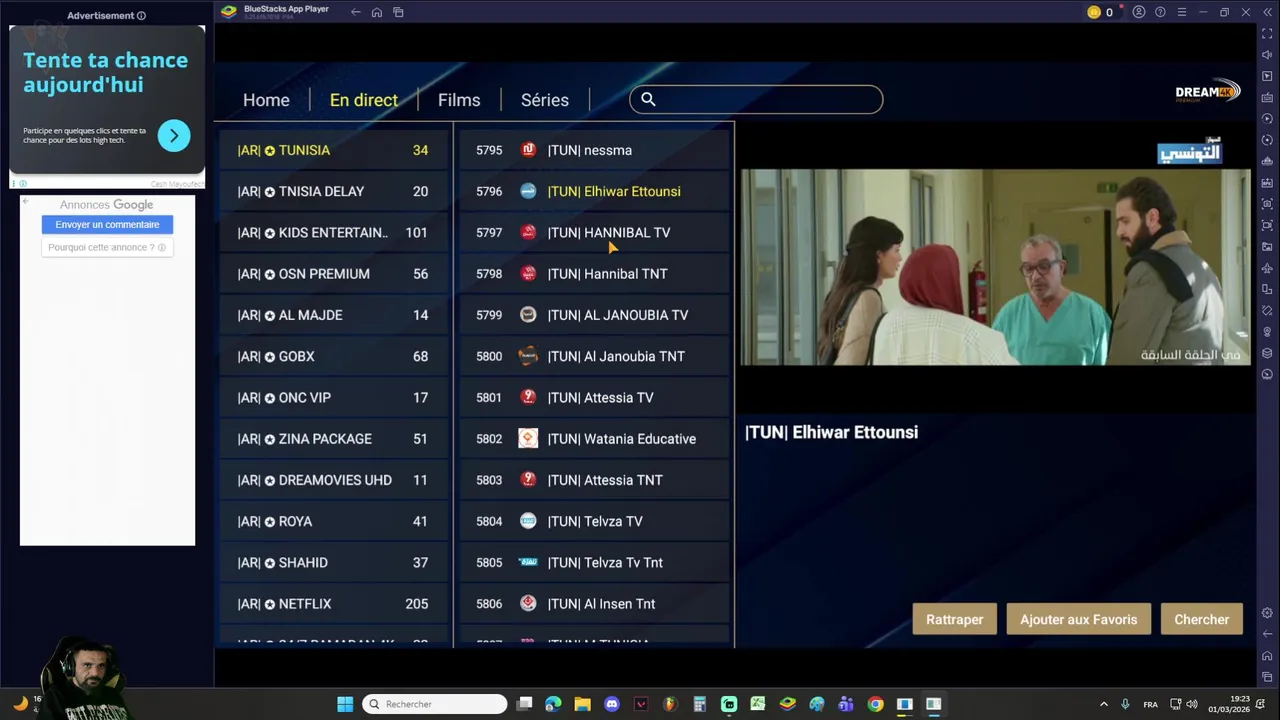Go to BlueStacks home screen icon

[377, 12]
